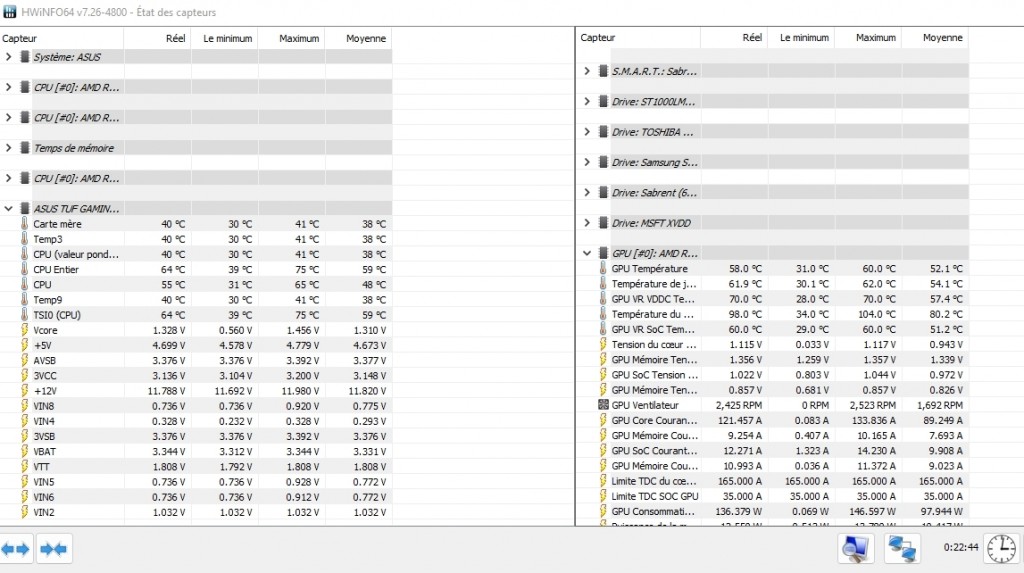Select the AVSB voltage row

pyautogui.click(x=196, y=361)
